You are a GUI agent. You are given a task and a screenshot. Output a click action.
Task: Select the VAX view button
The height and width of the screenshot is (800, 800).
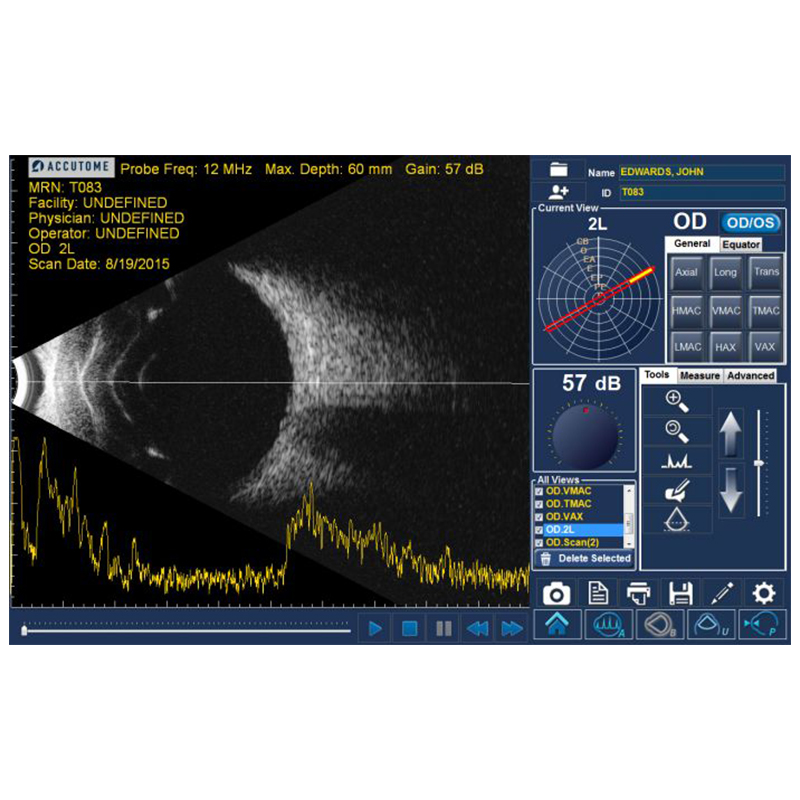click(766, 347)
